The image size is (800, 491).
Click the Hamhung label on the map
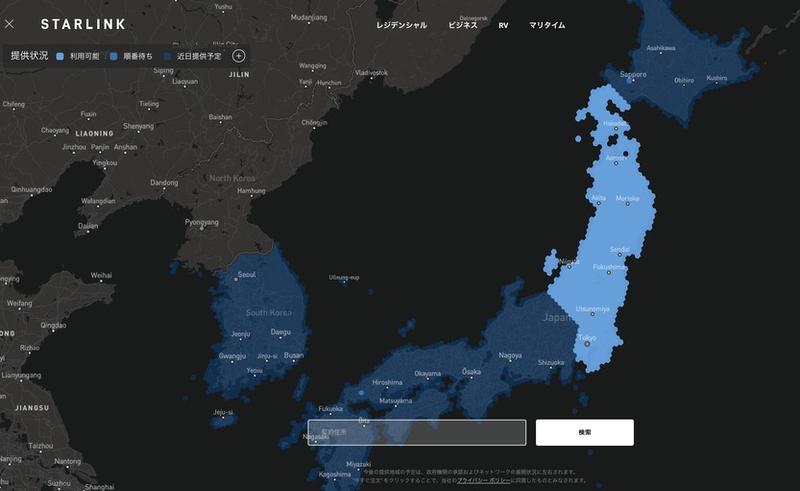[x=251, y=190]
